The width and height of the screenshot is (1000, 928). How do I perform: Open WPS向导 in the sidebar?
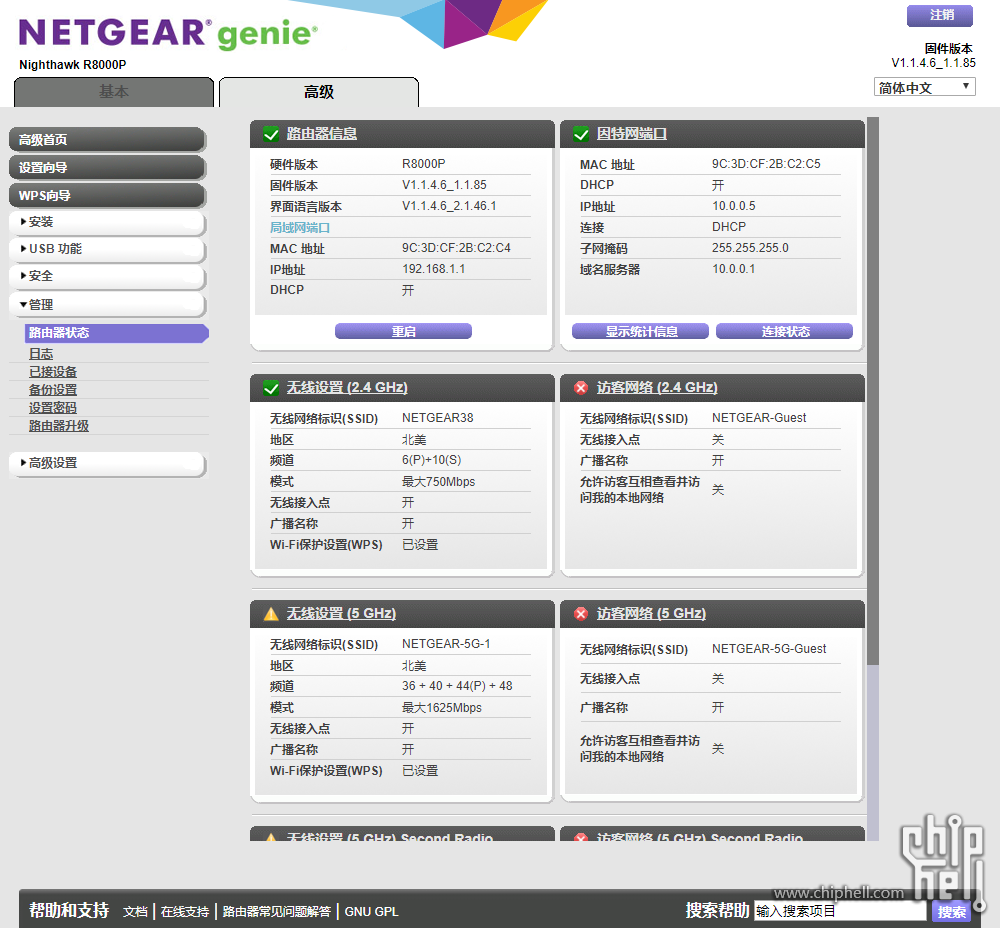pos(107,196)
